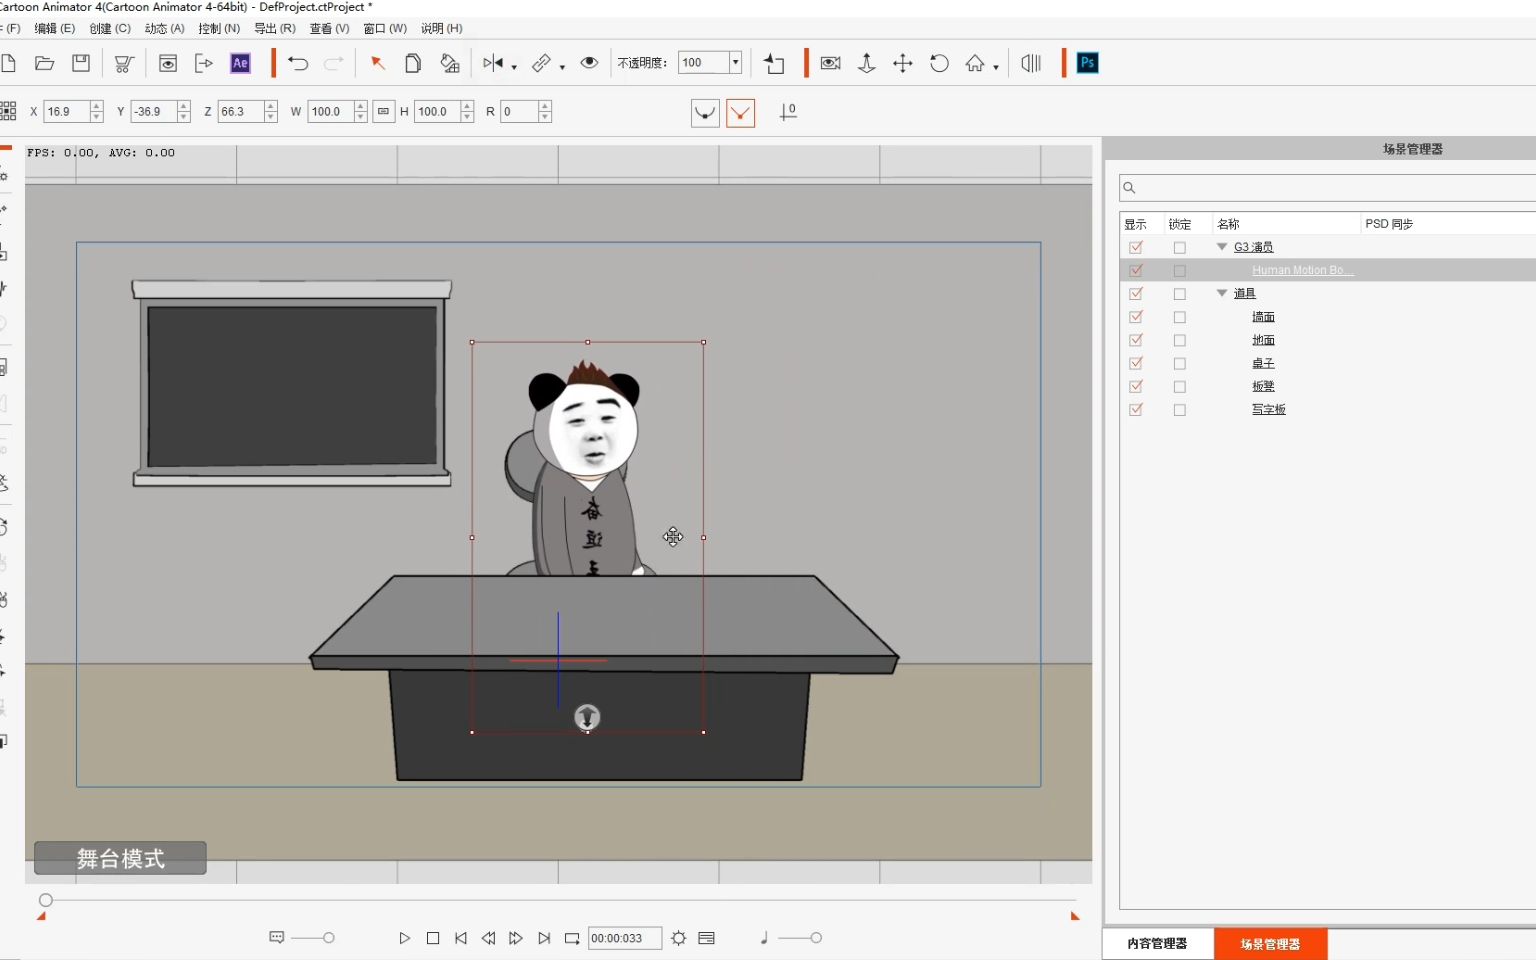Click the R rotation stepper arrows
This screenshot has height=960, width=1536.
coord(545,112)
